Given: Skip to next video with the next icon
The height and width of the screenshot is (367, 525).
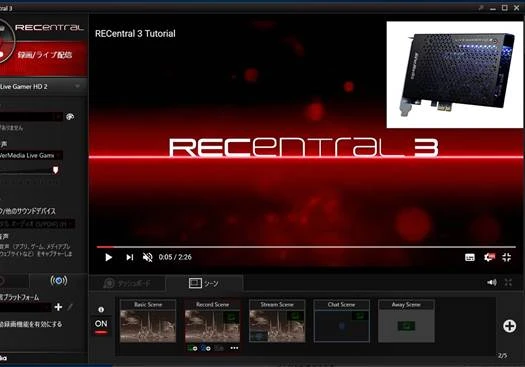Looking at the screenshot, I should click(x=130, y=257).
